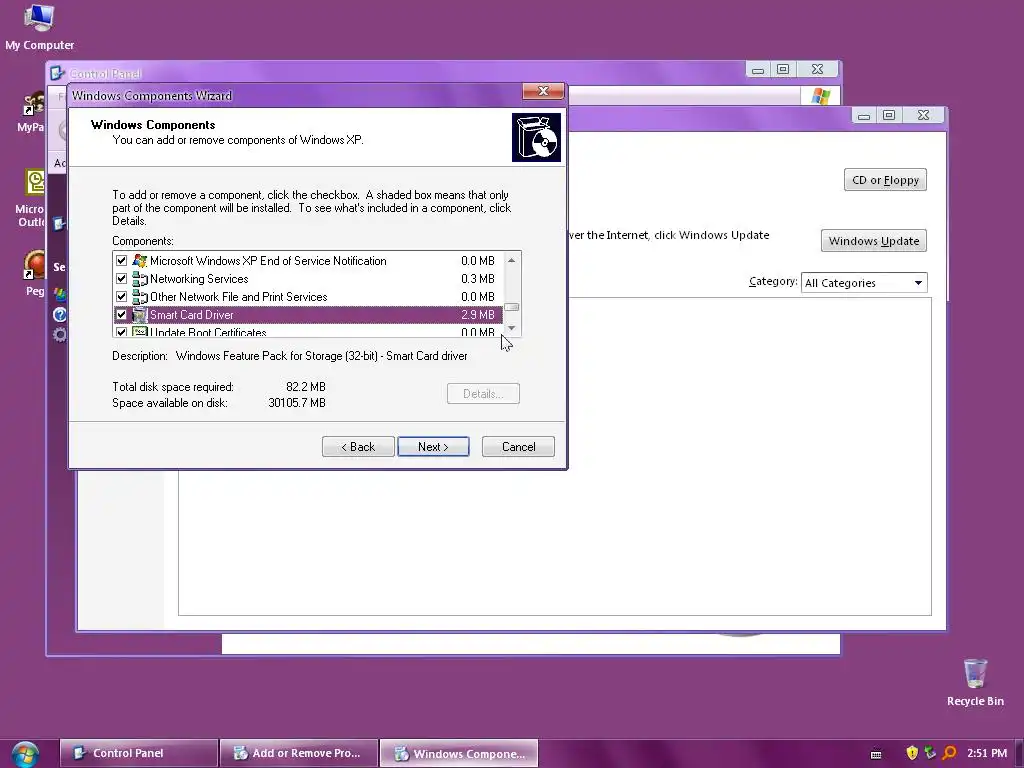1024x768 pixels.
Task: Open the Microsoft Outlook desktop shortcut
Action: pyautogui.click(x=31, y=198)
